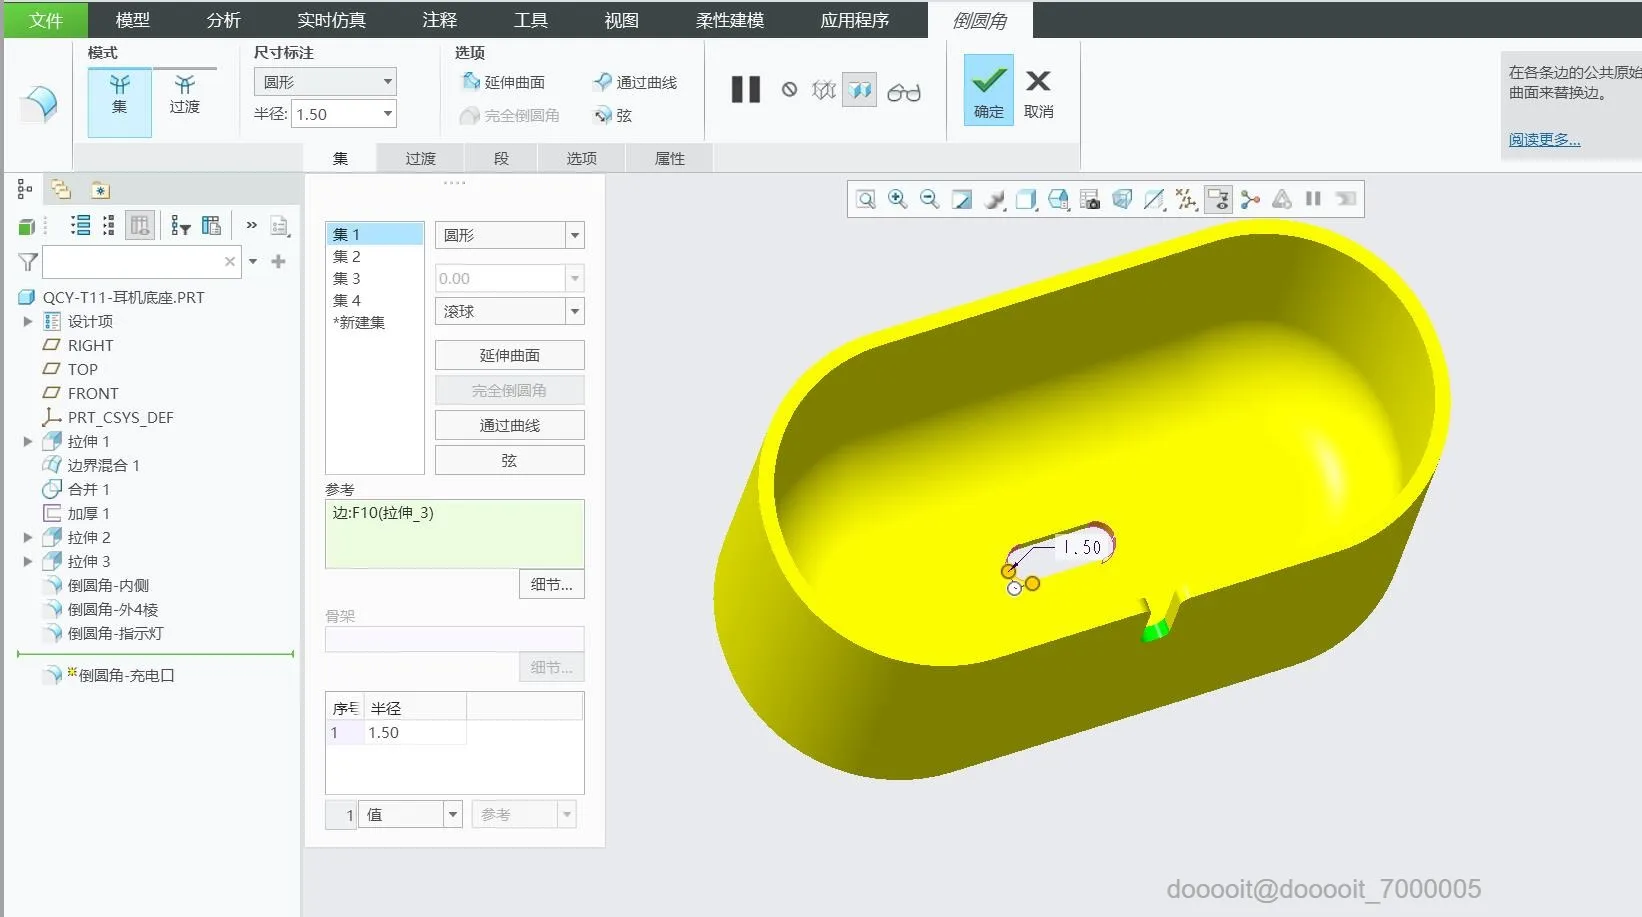Cancel the round with the X 取消 icon
This screenshot has height=917, width=1642.
click(1038, 90)
